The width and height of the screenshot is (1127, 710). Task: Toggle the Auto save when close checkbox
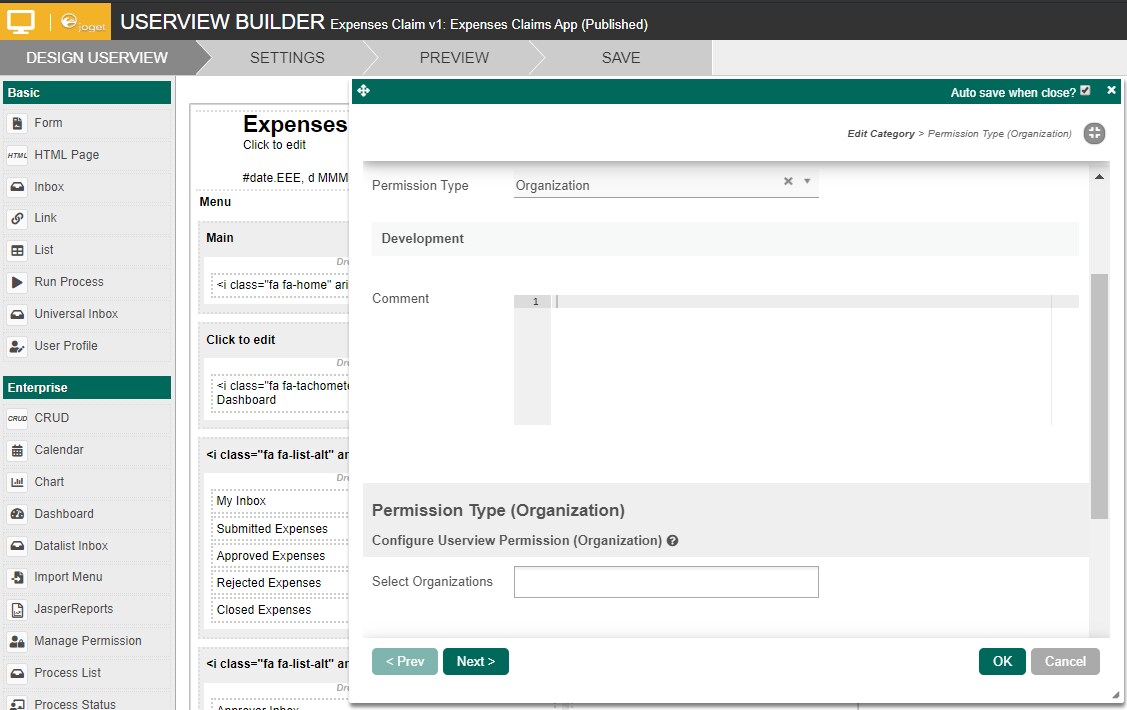click(x=1085, y=91)
